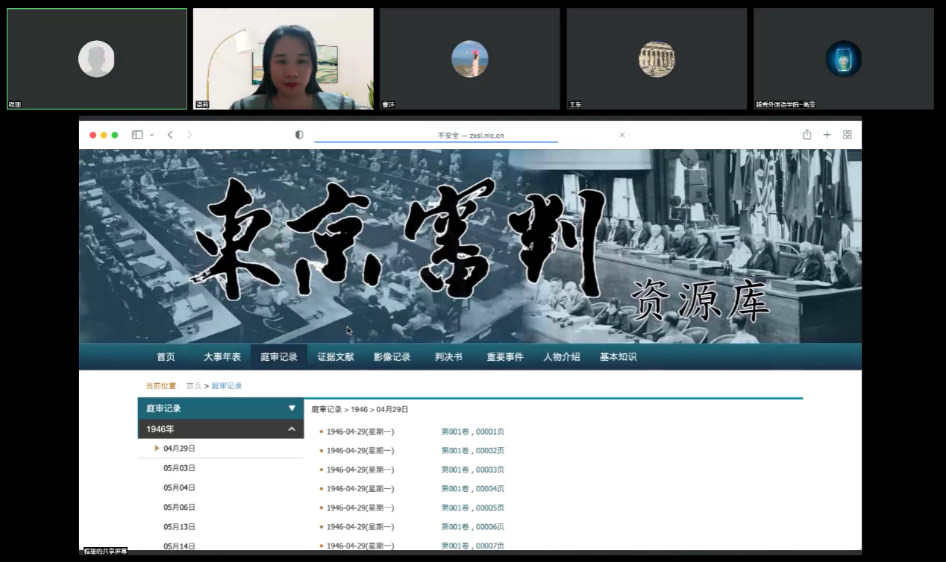Select 05月13日 in the date list

pyautogui.click(x=180, y=526)
